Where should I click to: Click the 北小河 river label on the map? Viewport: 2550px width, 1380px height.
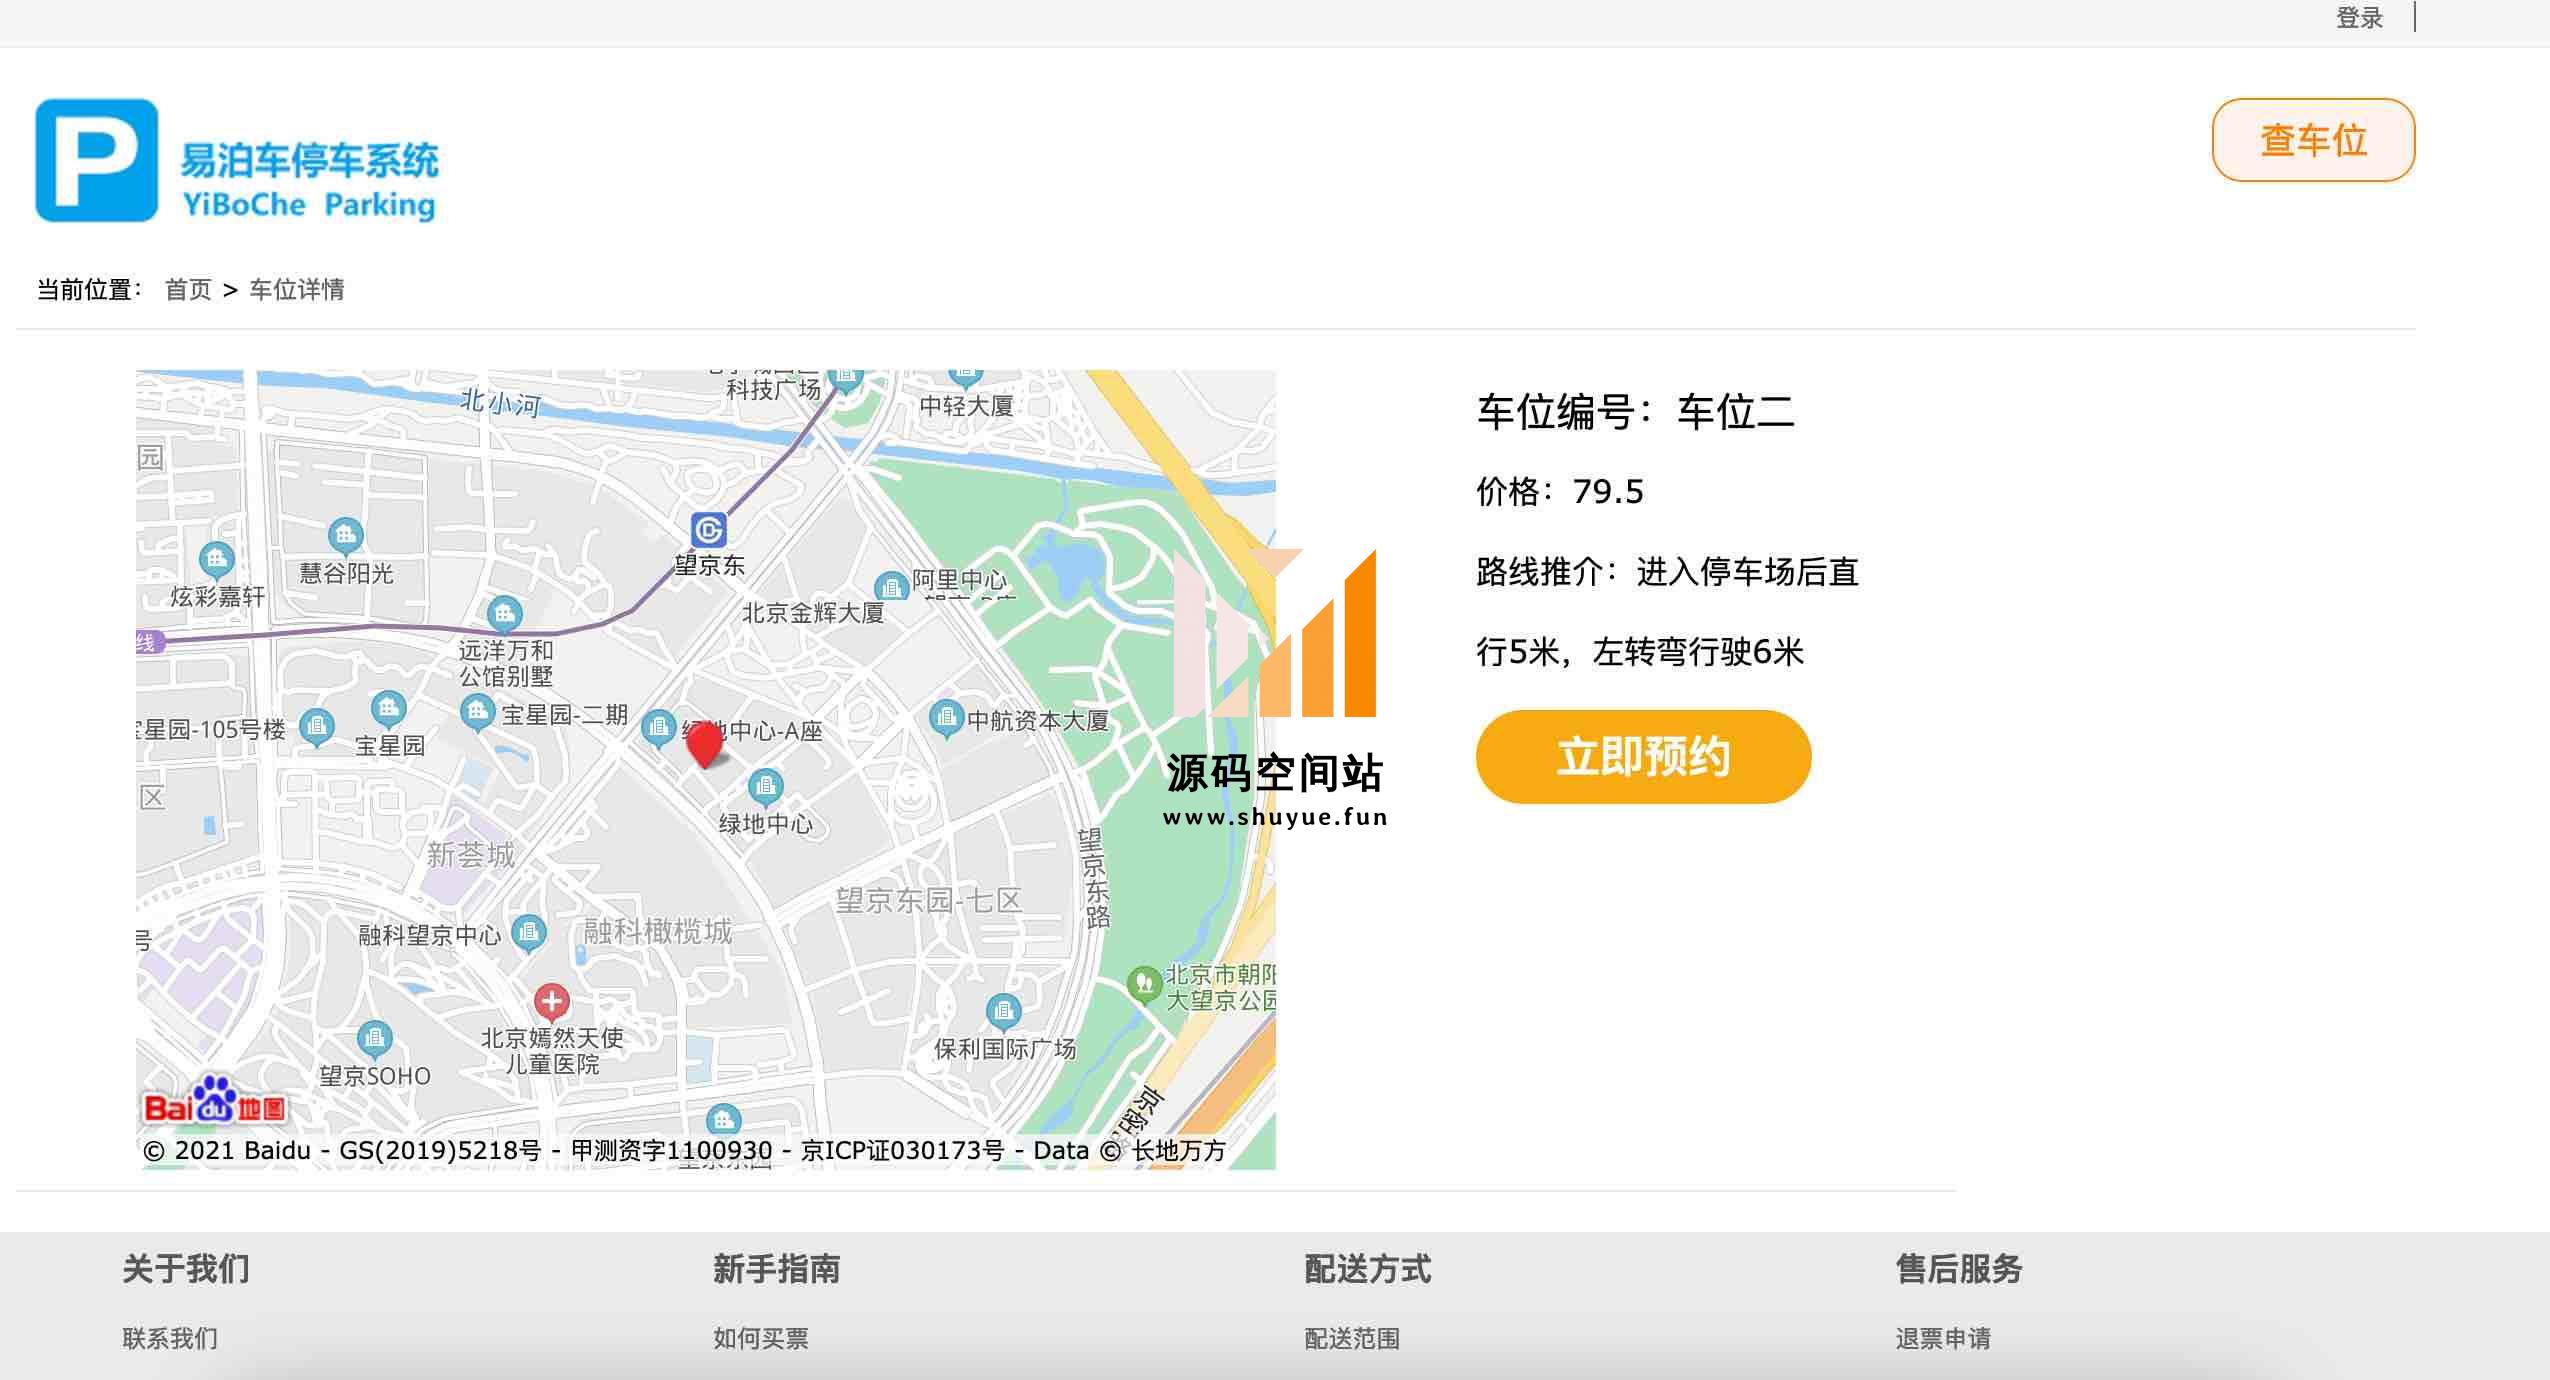coord(500,403)
